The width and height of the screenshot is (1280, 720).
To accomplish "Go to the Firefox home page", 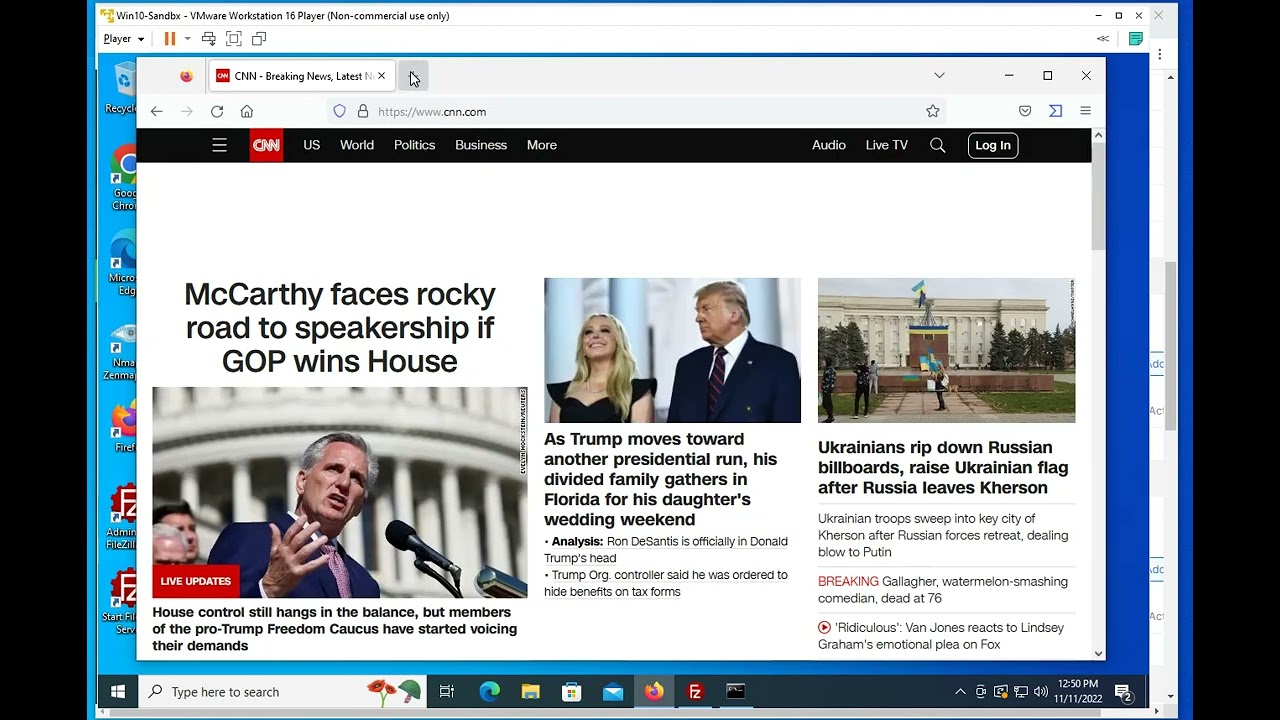I will 247,111.
